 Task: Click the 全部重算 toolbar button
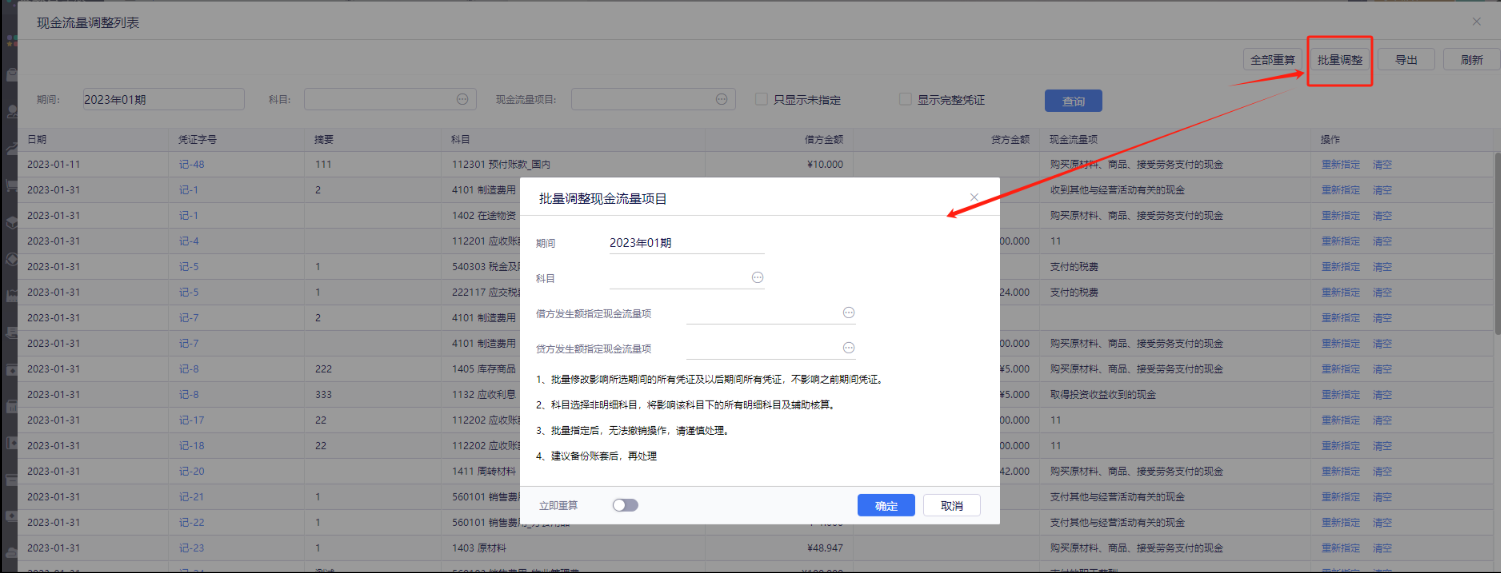tap(1272, 60)
